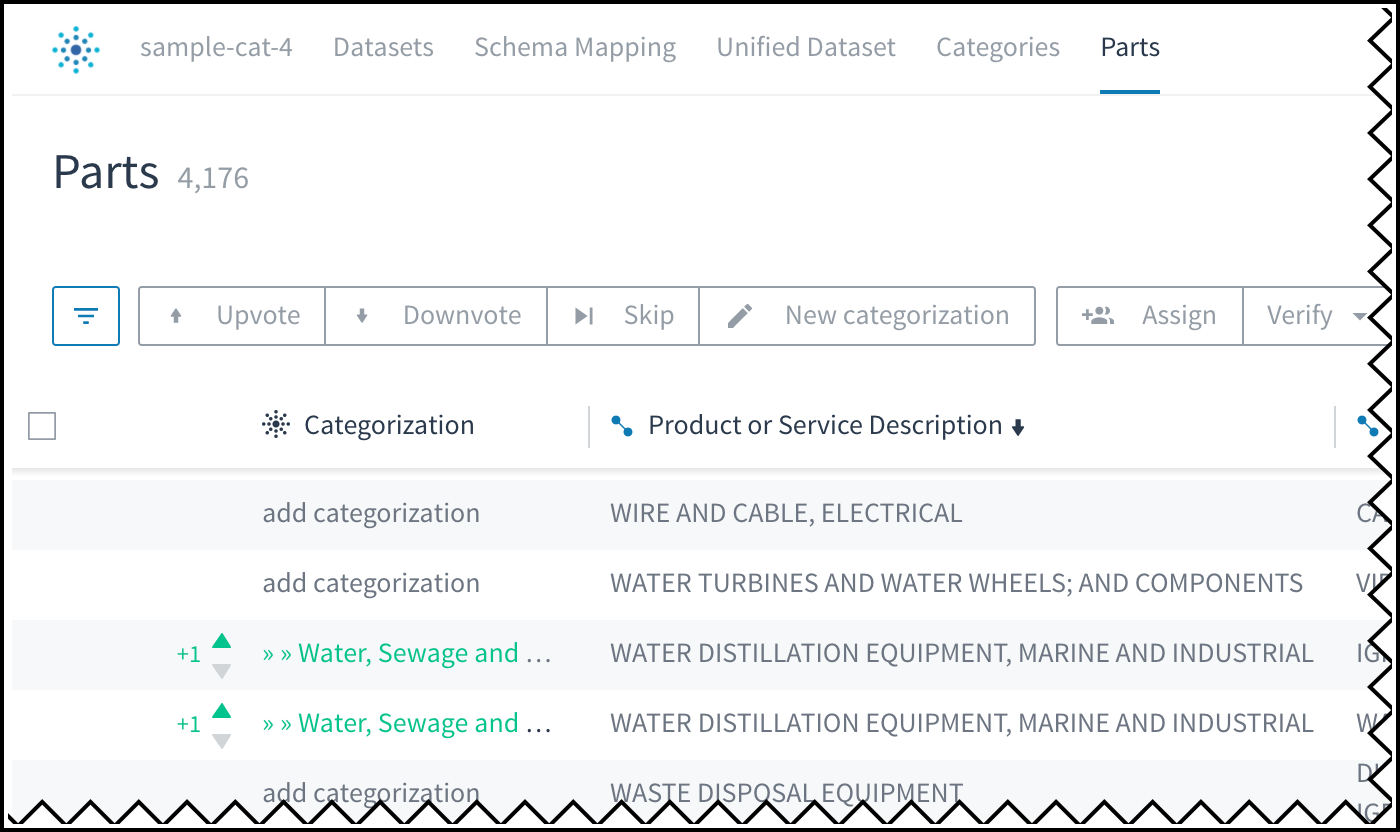Click +1 vote count on second Water row
1400x832 pixels.
coord(189,724)
